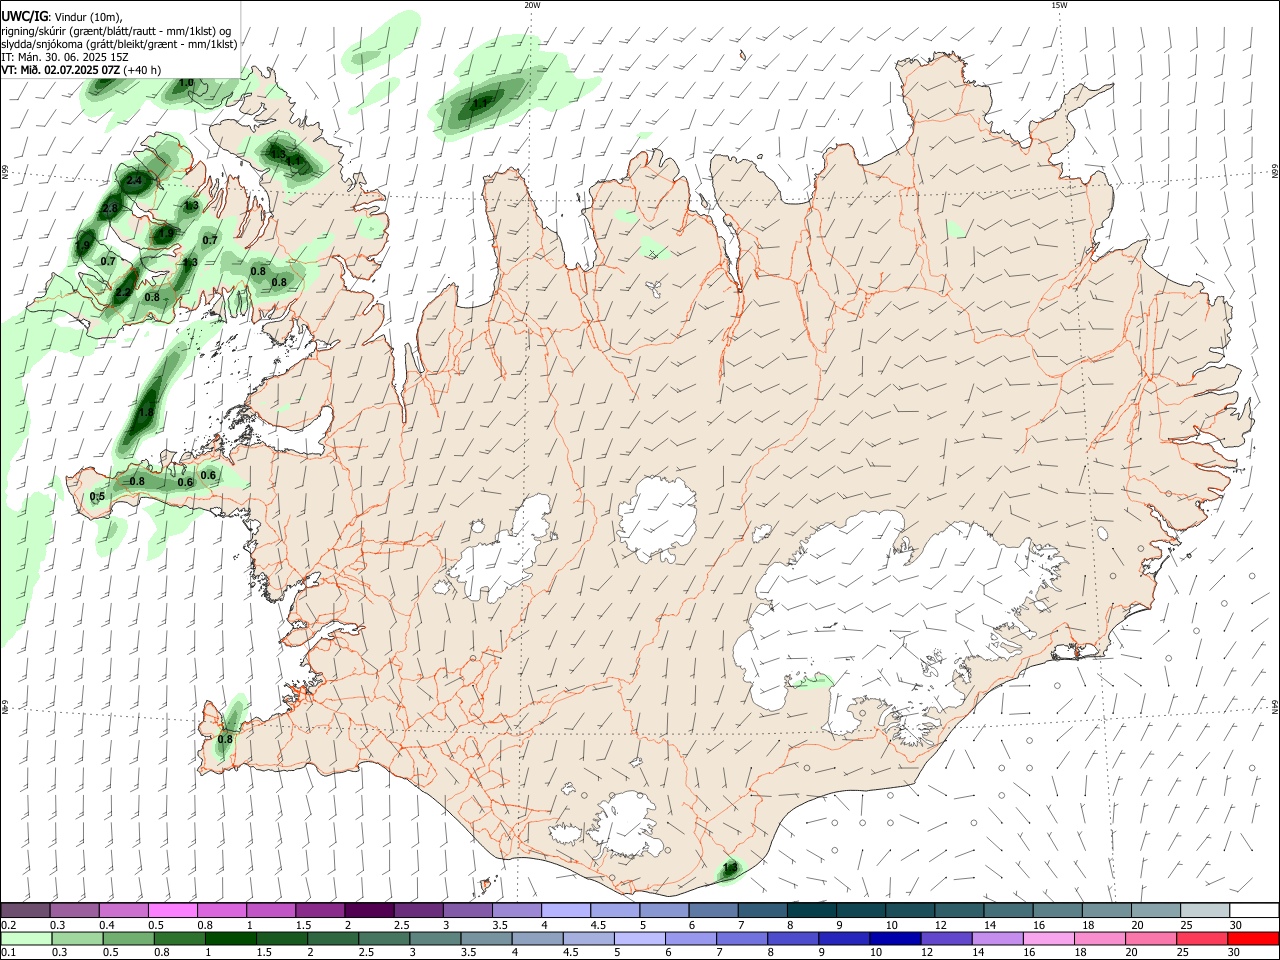Click the 'UWC/IG: Vindur (10m)' title text
The height and width of the screenshot is (960, 1280).
coord(62,17)
